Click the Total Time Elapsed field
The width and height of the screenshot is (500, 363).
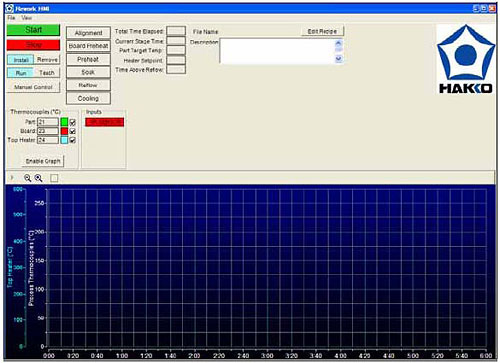tap(176, 31)
